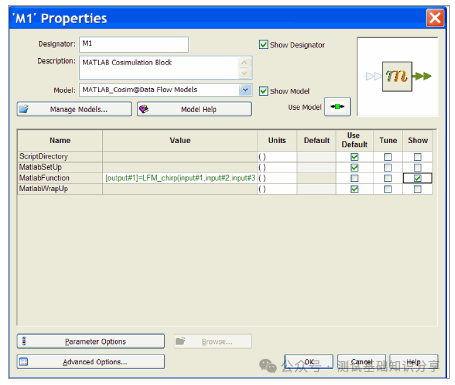Click the ScriptDirectory units cell
Screen dimensions: 455x385
coord(277,157)
